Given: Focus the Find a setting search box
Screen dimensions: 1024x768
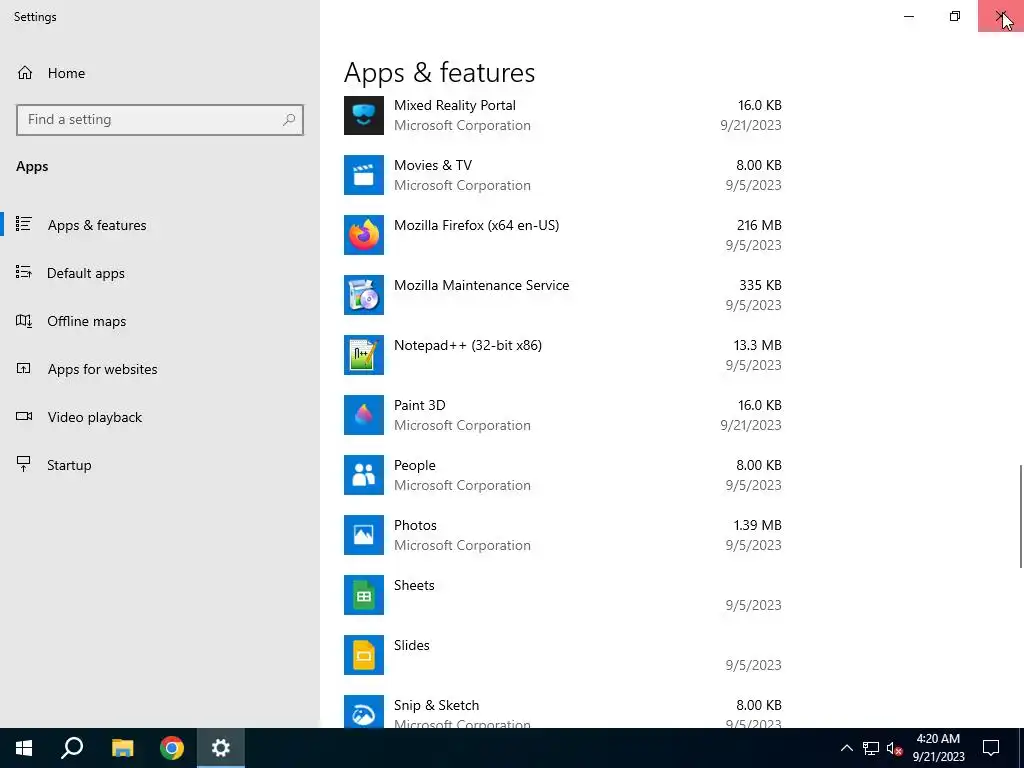Looking at the screenshot, I should coord(160,120).
